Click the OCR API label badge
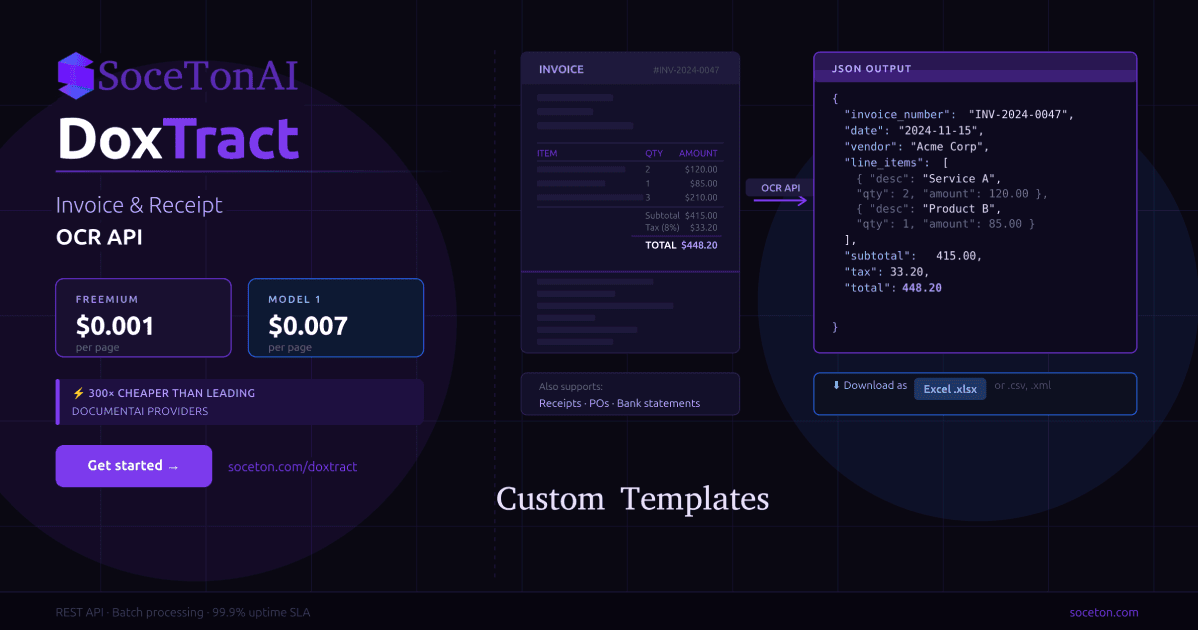Screen dimensions: 1198x630 (x=780, y=187)
